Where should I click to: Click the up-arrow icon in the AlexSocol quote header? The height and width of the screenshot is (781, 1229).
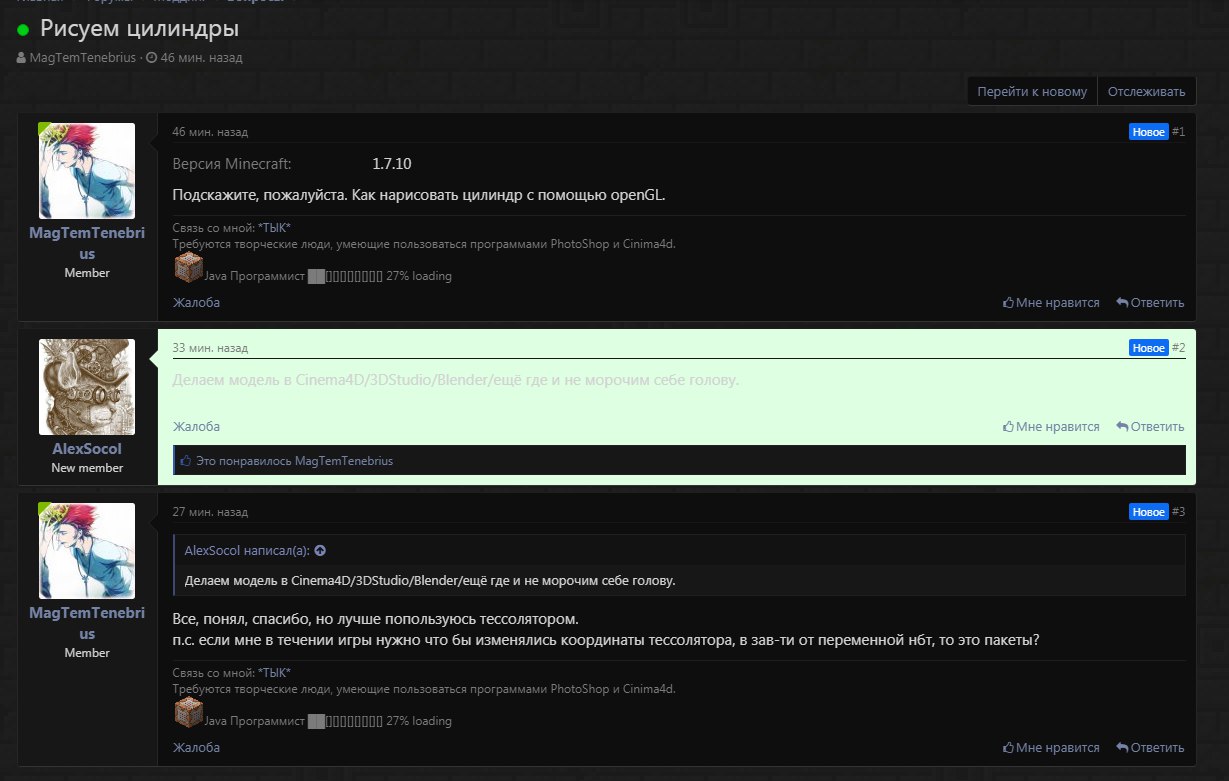point(320,550)
